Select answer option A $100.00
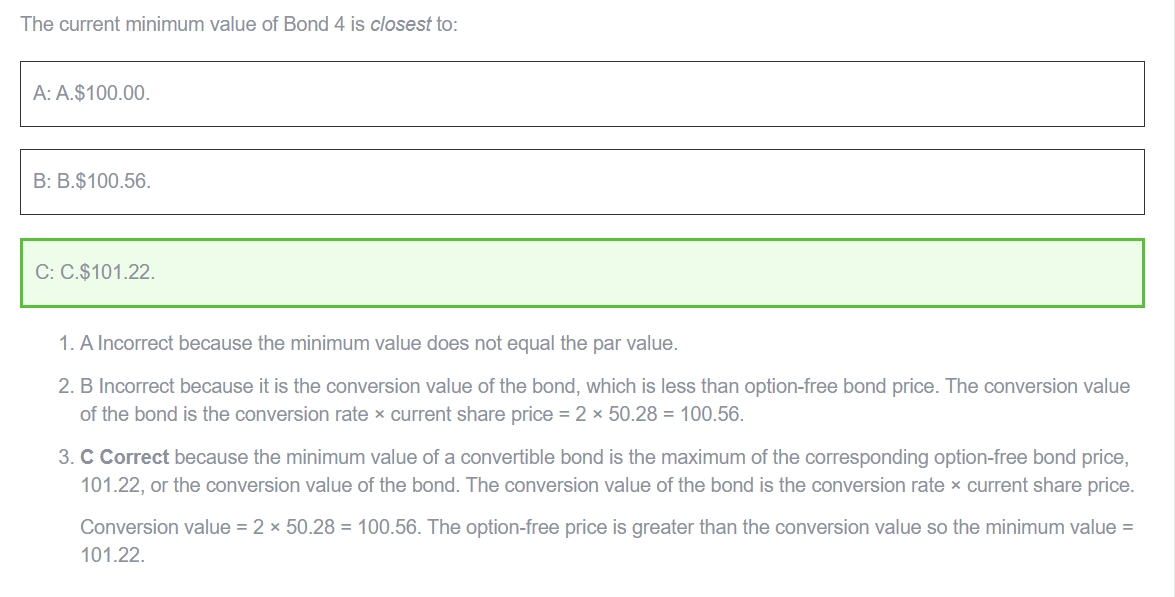 (582, 94)
